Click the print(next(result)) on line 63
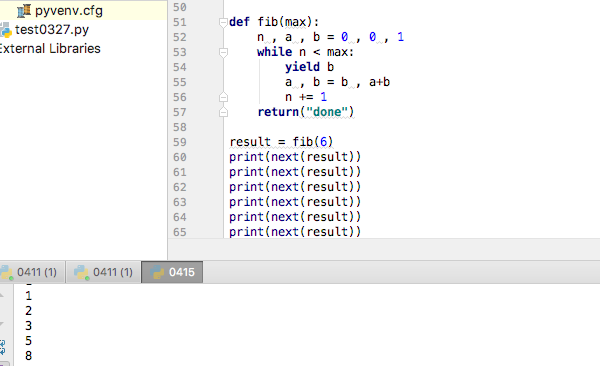Screen dimensions: 600x366 (x=295, y=202)
